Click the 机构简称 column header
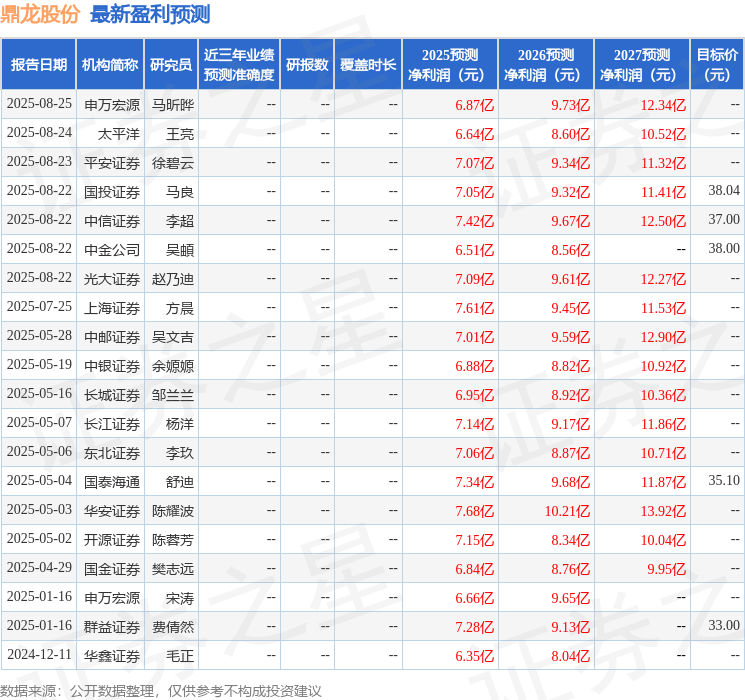The image size is (745, 700). click(110, 65)
